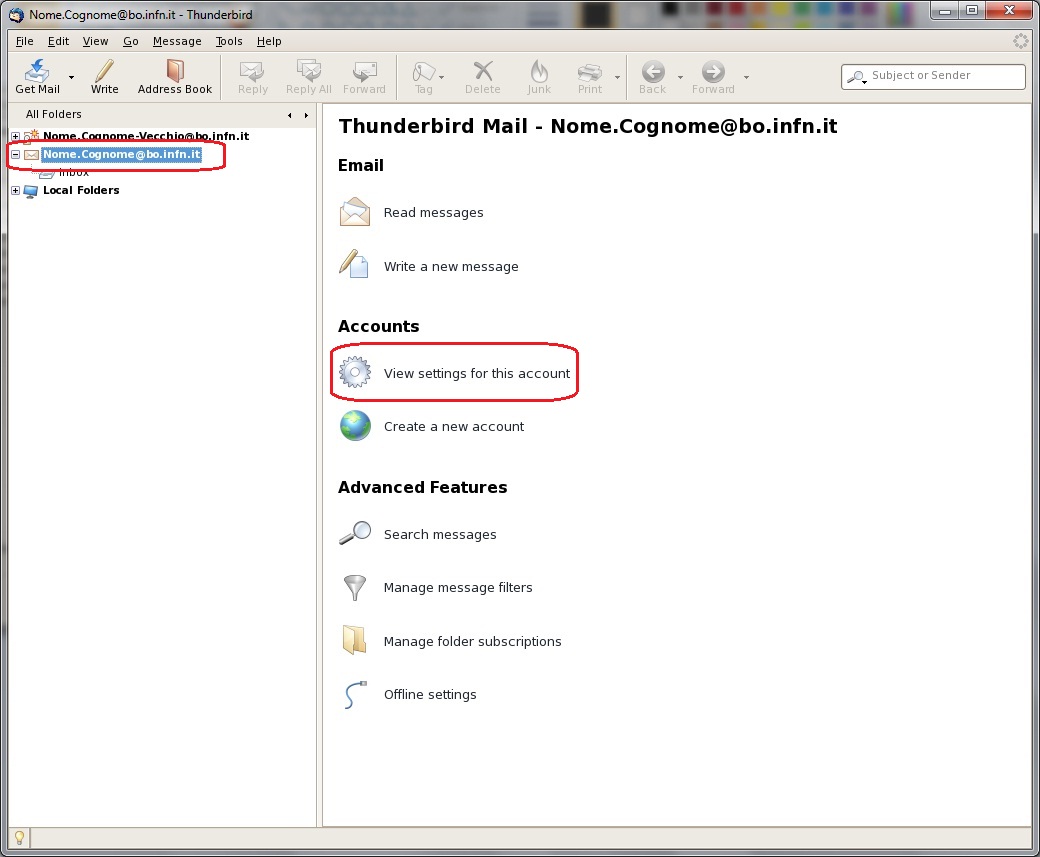This screenshot has width=1040, height=857.
Task: Open the Back history dropdown arrow
Action: pyautogui.click(x=681, y=77)
